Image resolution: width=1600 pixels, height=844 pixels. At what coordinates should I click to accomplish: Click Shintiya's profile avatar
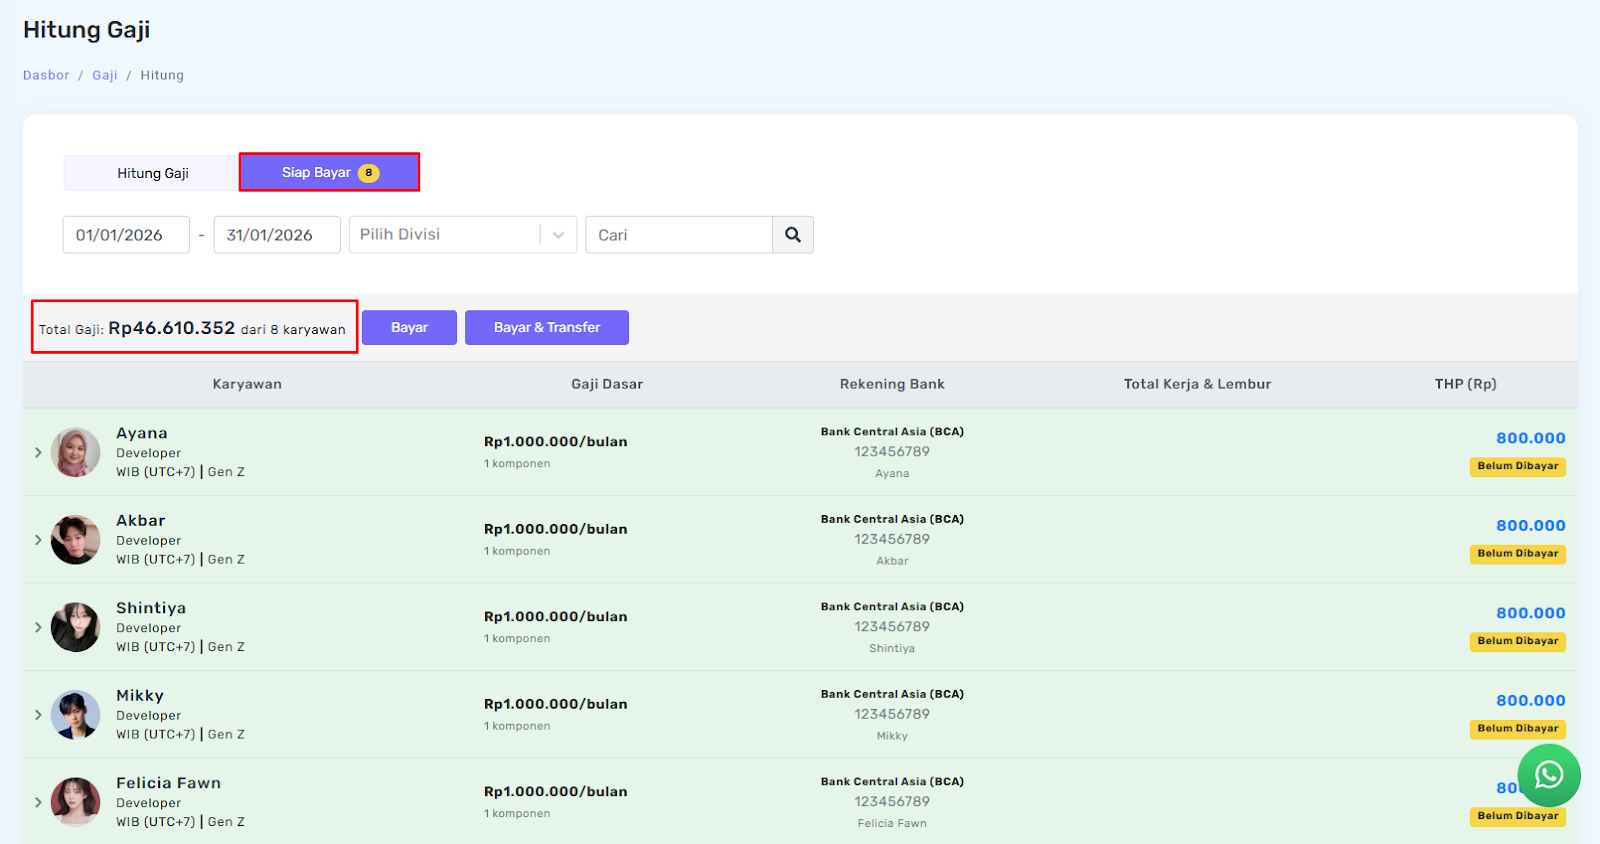tap(76, 627)
